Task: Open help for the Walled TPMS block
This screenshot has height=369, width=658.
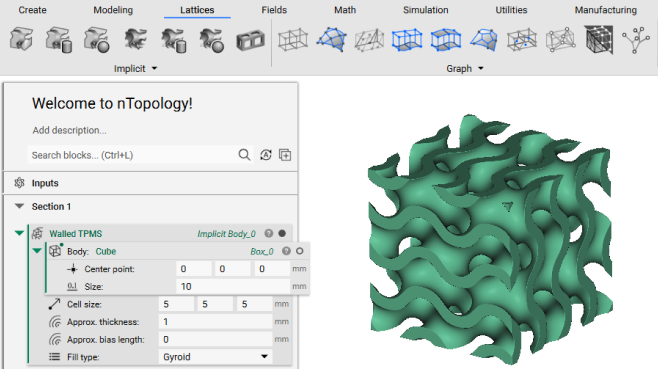Action: tap(269, 233)
